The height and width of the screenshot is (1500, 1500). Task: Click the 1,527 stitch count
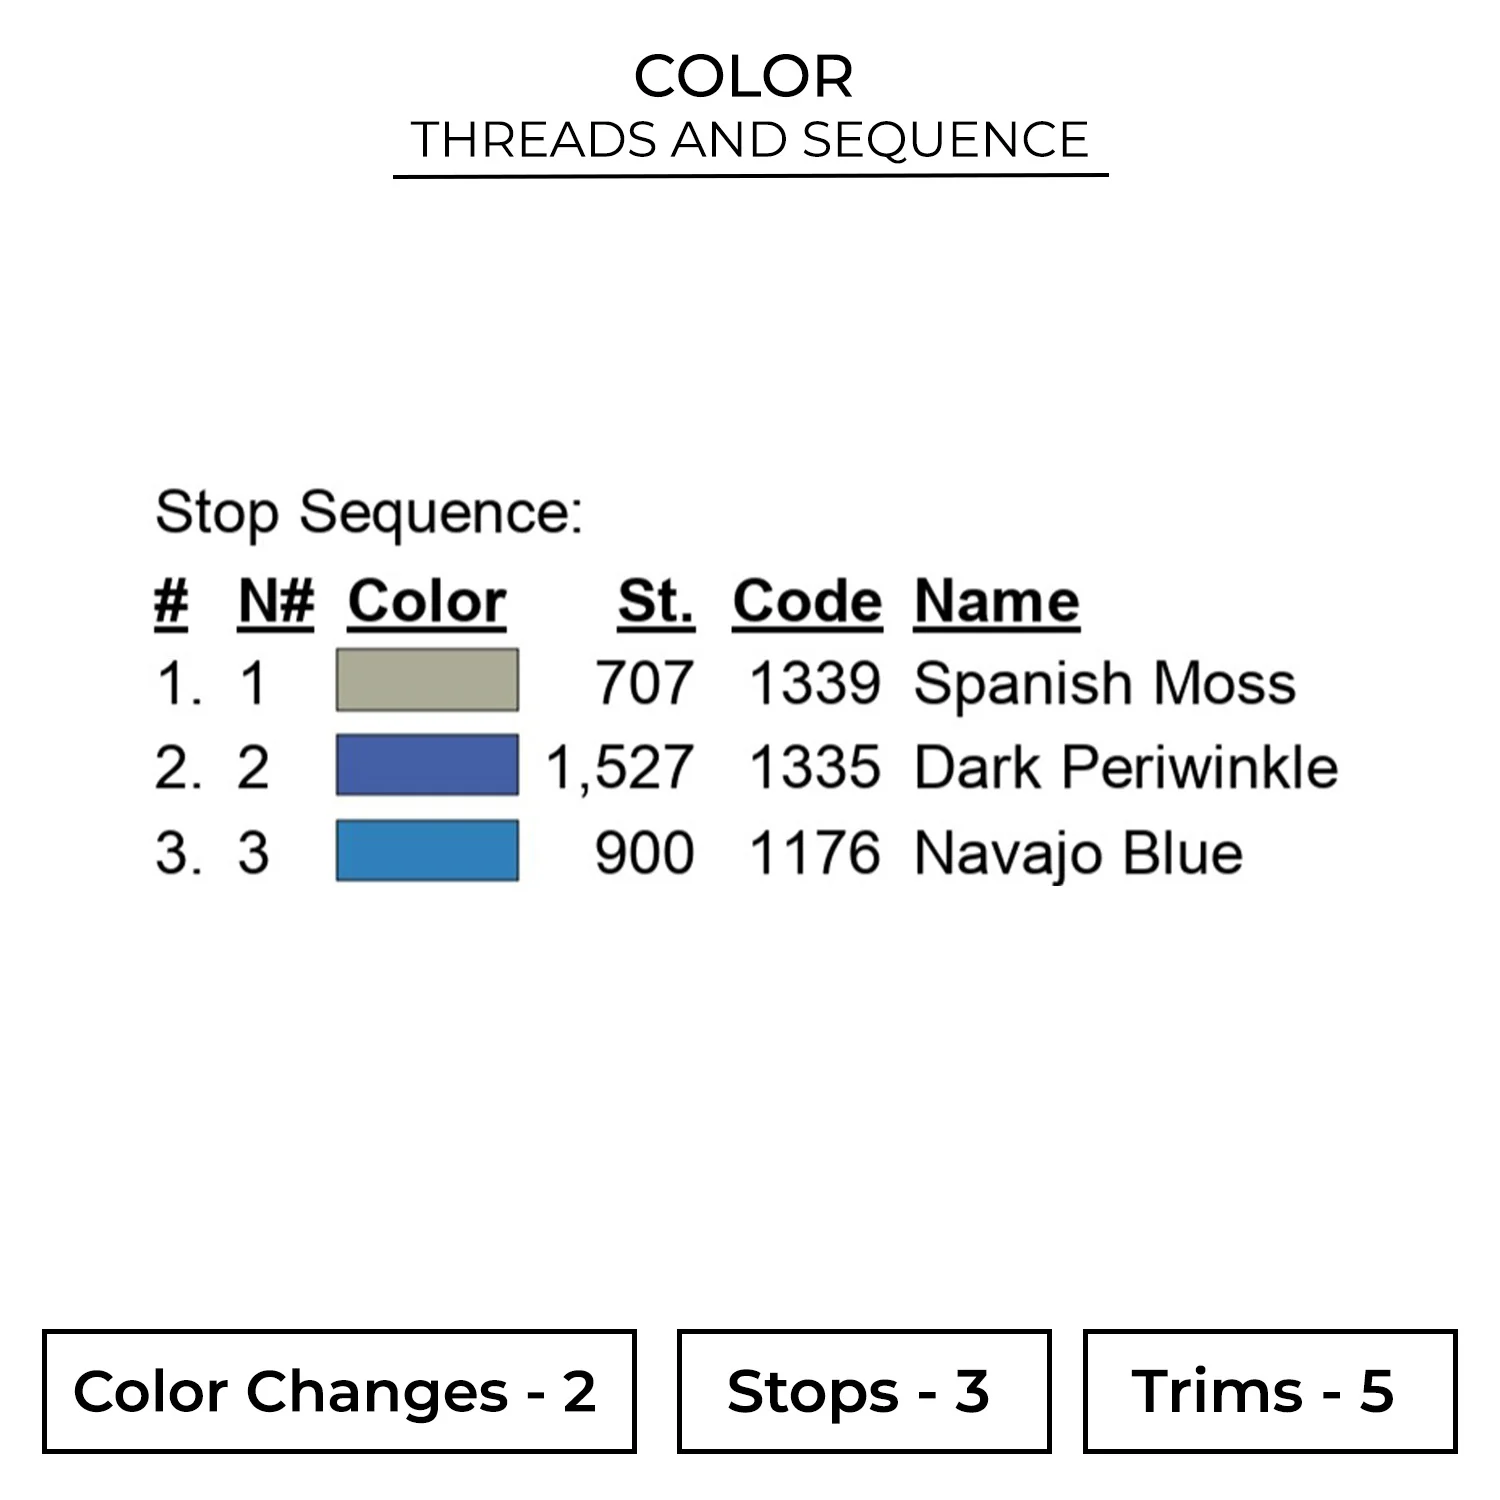pyautogui.click(x=619, y=768)
